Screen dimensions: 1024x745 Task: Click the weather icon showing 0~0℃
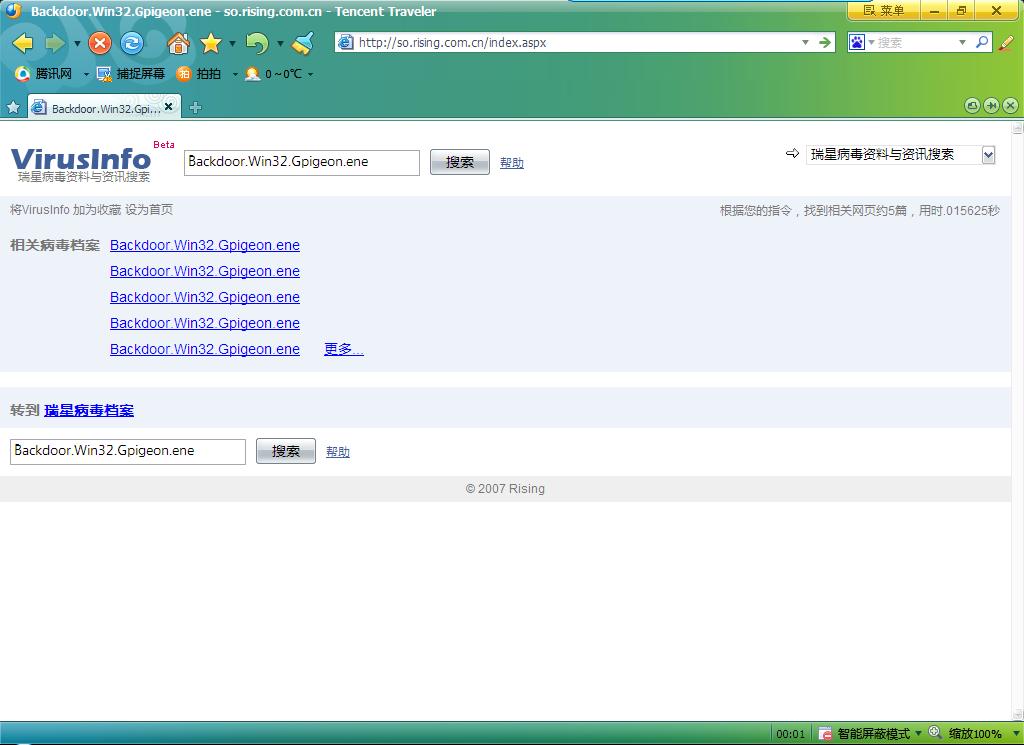point(252,74)
